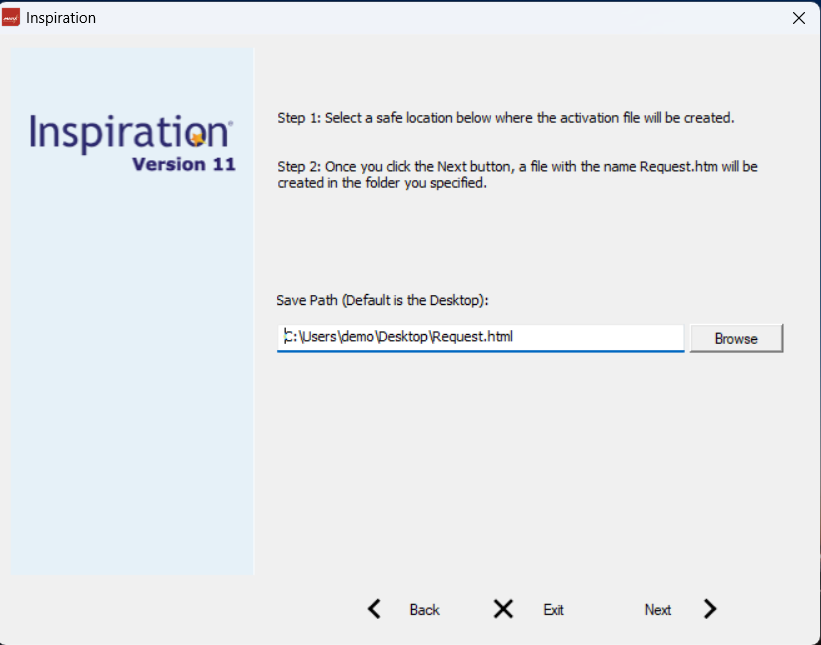Click the Save Path label
This screenshot has height=645, width=821.
(x=382, y=301)
